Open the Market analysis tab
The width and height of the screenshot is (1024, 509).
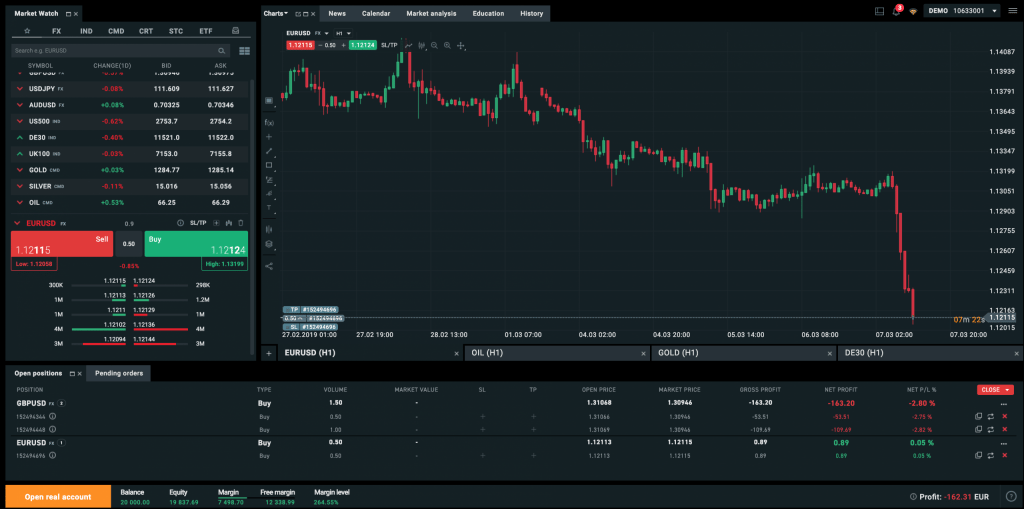pos(431,13)
